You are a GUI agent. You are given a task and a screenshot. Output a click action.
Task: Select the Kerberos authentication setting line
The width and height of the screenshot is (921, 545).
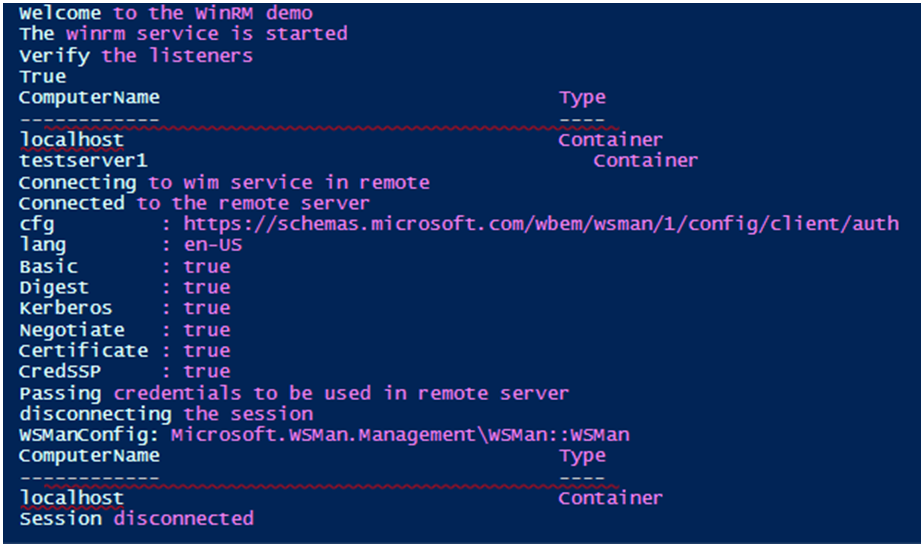pyautogui.click(x=124, y=309)
